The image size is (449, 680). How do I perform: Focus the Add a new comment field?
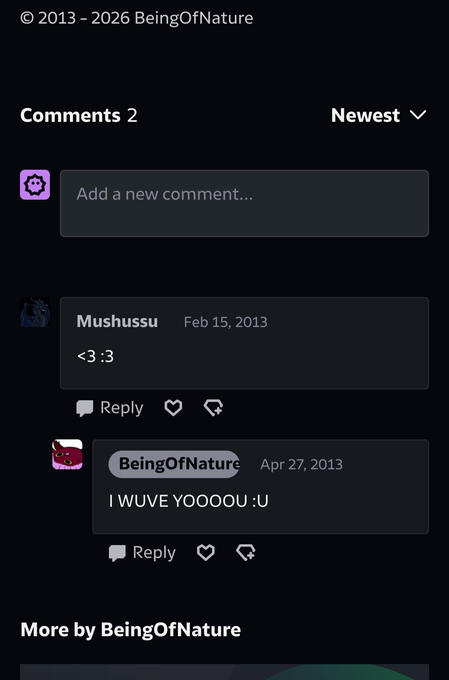[x=245, y=203]
